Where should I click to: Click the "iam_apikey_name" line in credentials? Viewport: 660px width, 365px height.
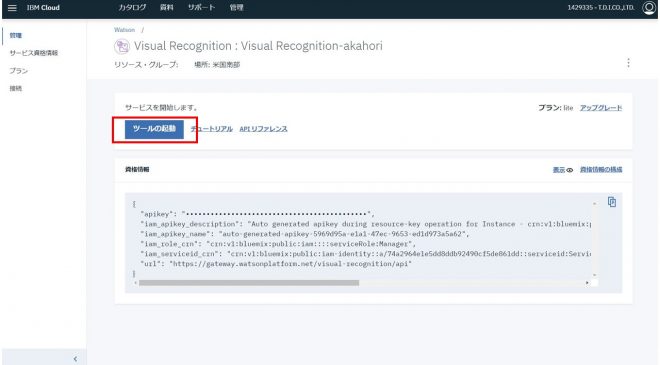point(305,234)
